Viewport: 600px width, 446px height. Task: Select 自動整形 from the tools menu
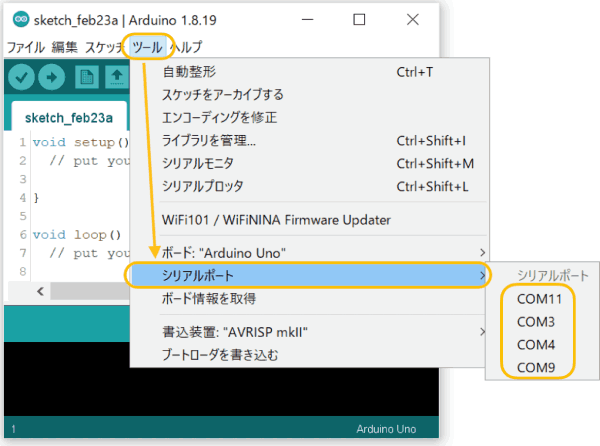click(309, 72)
